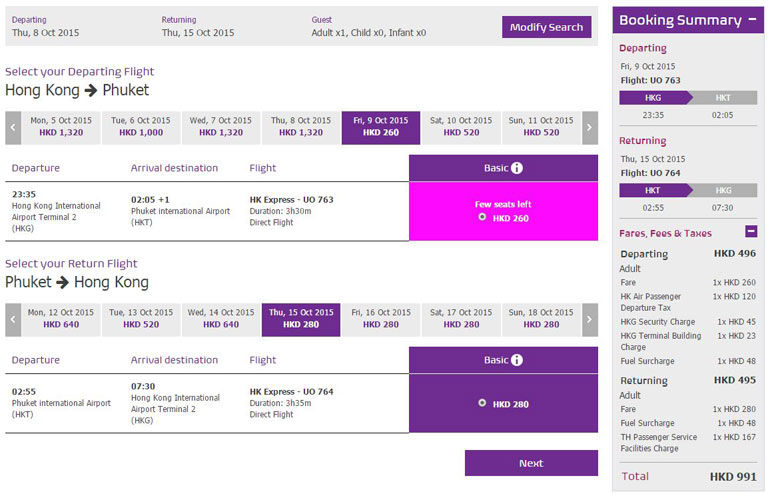
Task: Pick Tue, 13 Oct 2015 return date
Action: (x=141, y=318)
